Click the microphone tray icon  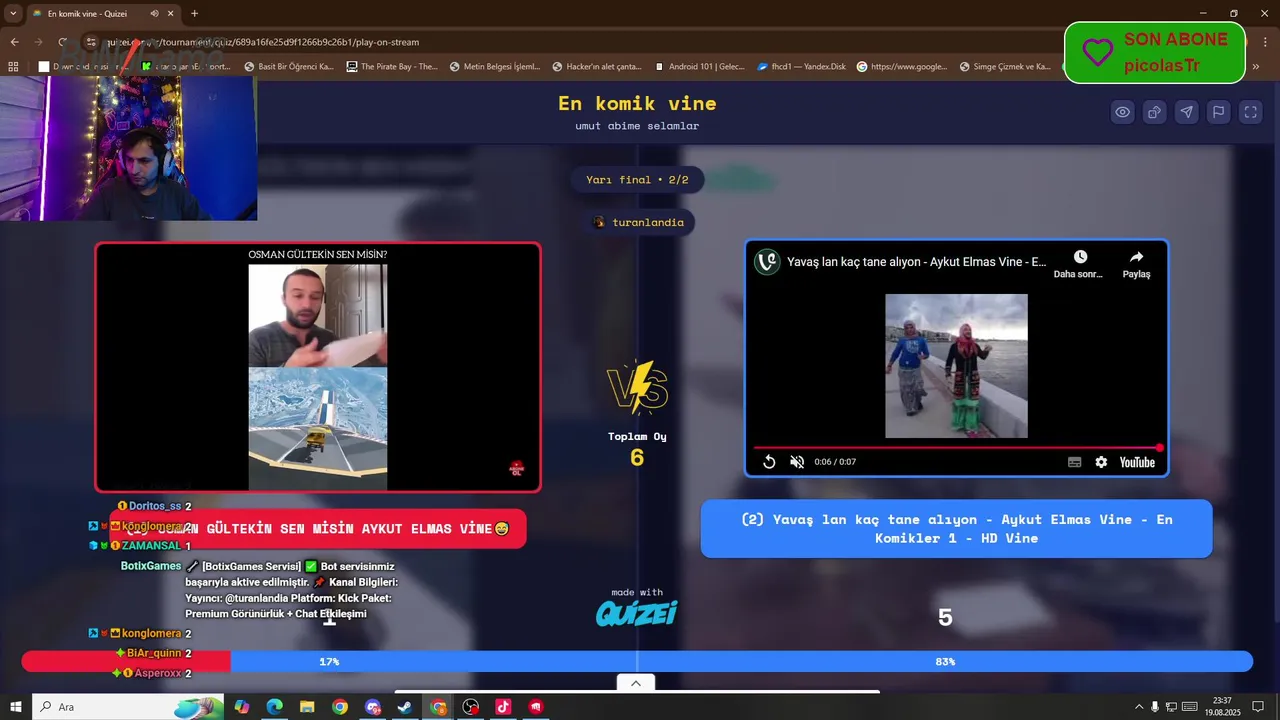[1156, 707]
